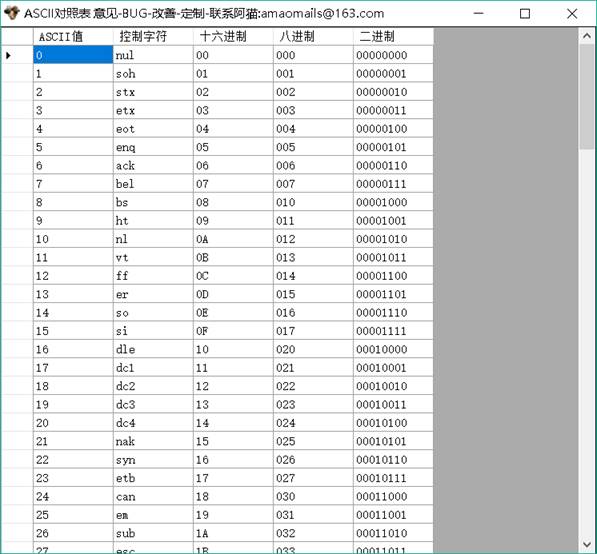This screenshot has height=554, width=597.
Task: Select the dle control character cell
Action: 153,349
